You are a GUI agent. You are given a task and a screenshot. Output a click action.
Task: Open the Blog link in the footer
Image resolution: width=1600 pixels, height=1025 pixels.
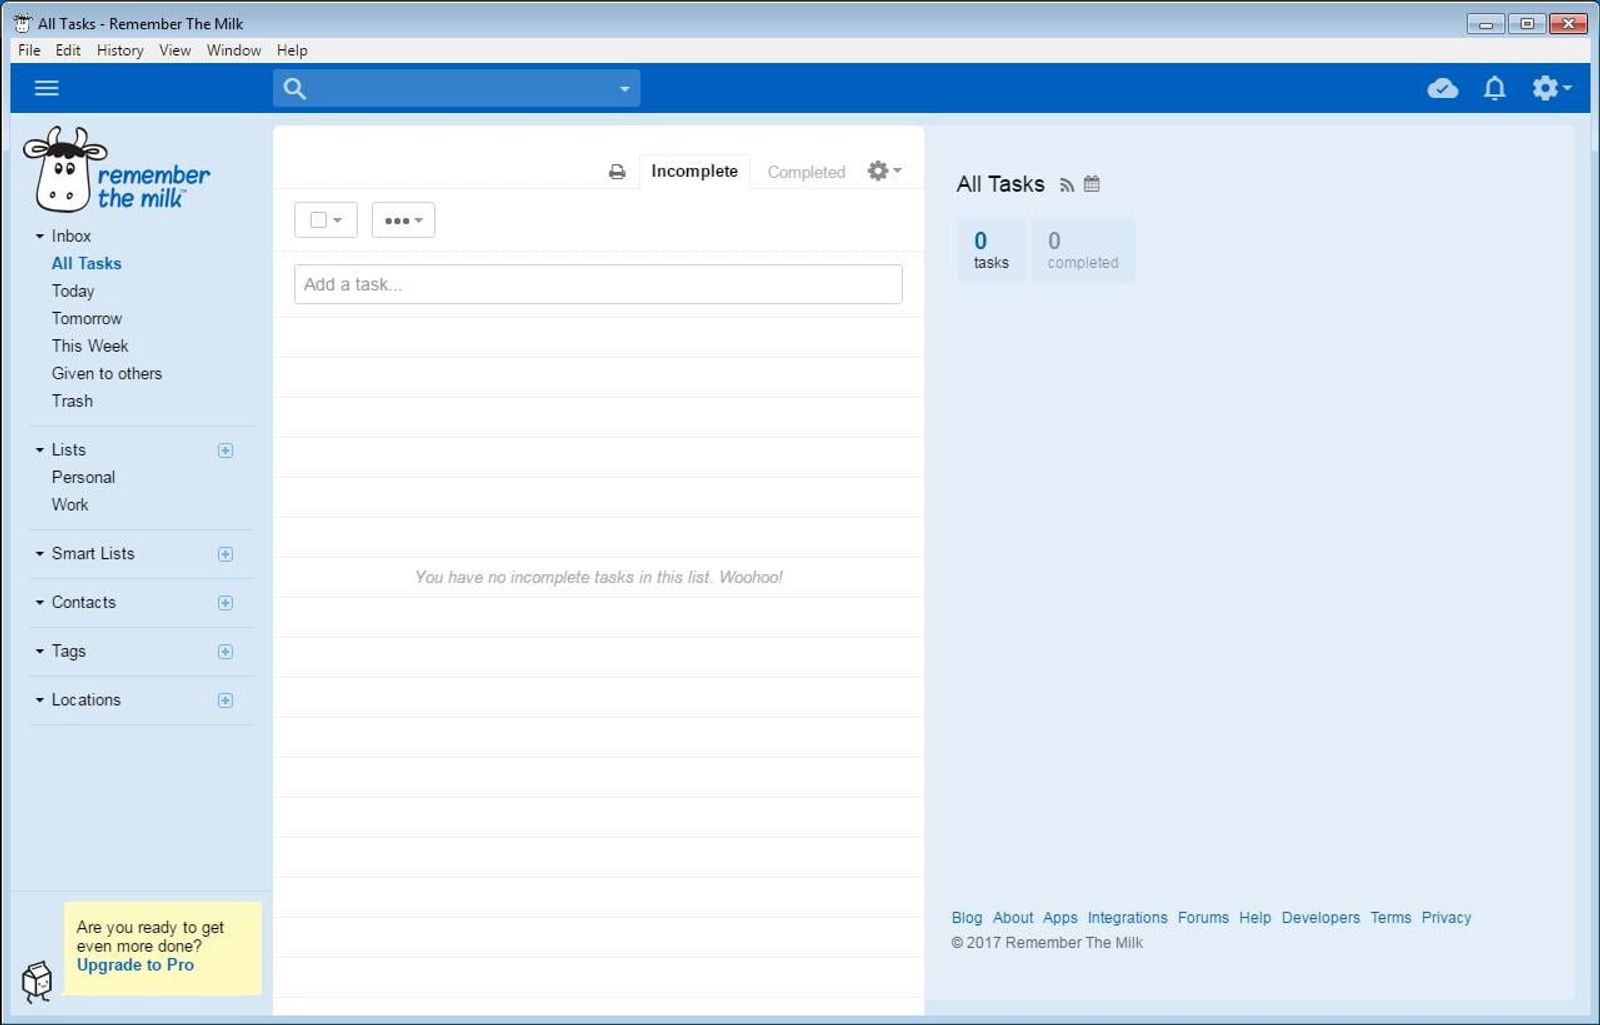click(967, 918)
